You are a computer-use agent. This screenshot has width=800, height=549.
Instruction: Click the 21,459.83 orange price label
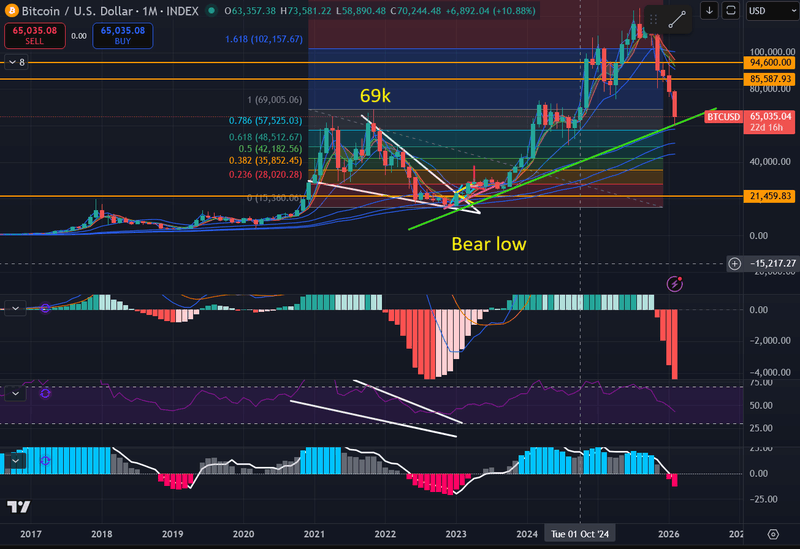click(x=770, y=196)
